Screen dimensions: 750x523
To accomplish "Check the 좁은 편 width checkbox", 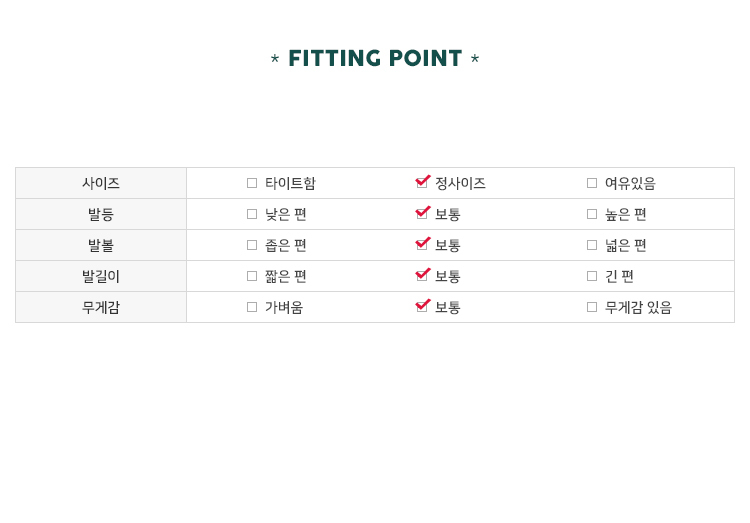I will pos(252,245).
